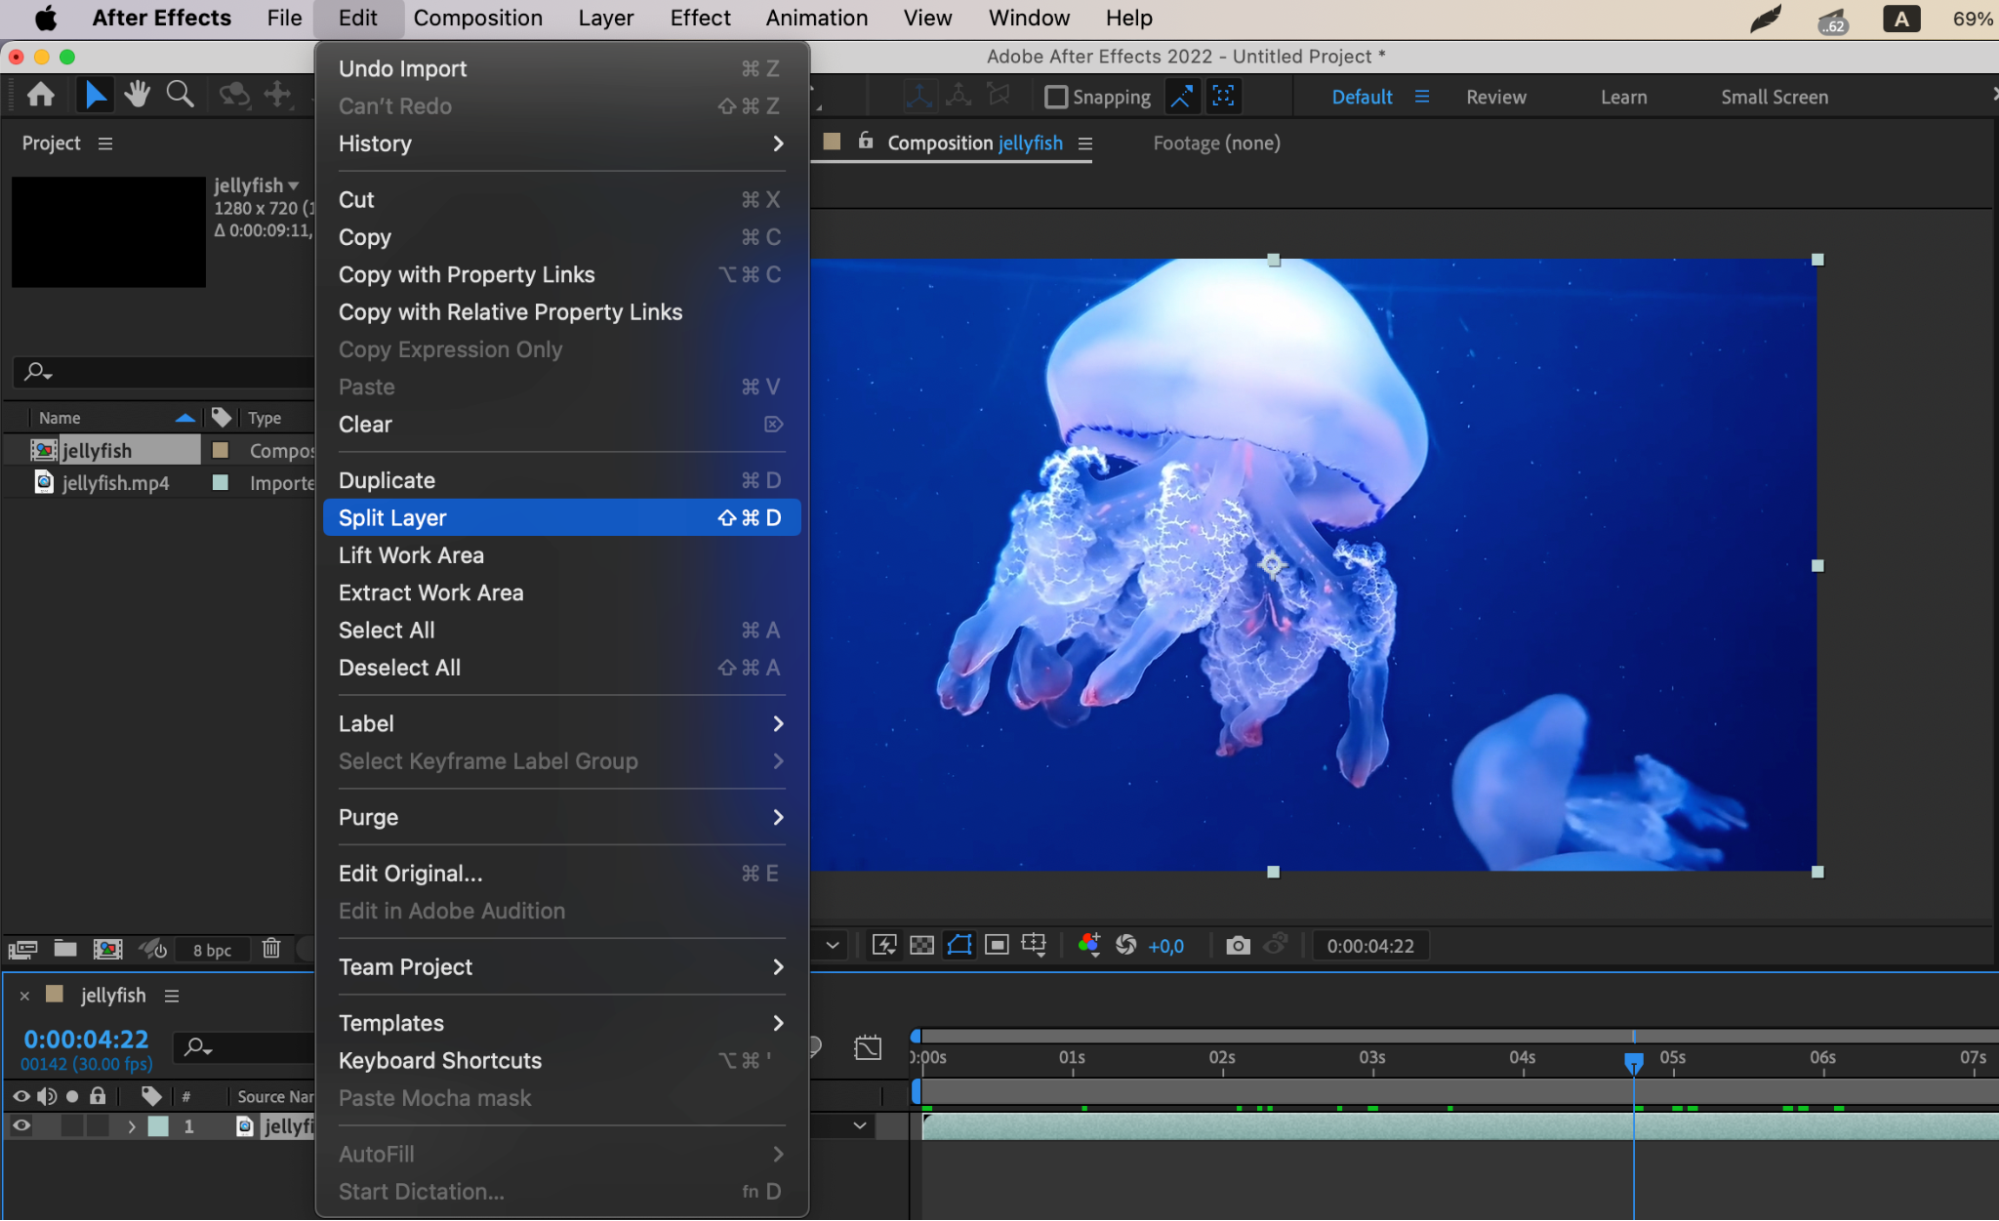This screenshot has height=1221, width=1999.
Task: Click the layer 1 label color swatch
Action: tap(158, 1126)
